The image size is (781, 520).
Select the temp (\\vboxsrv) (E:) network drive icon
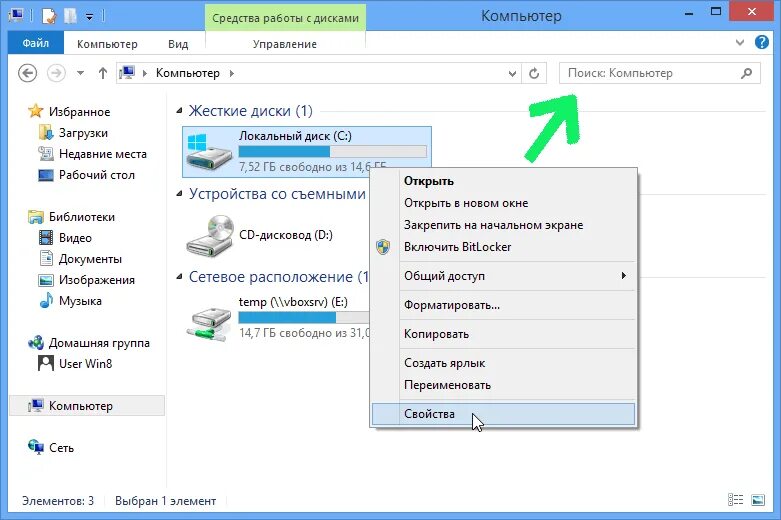(209, 322)
